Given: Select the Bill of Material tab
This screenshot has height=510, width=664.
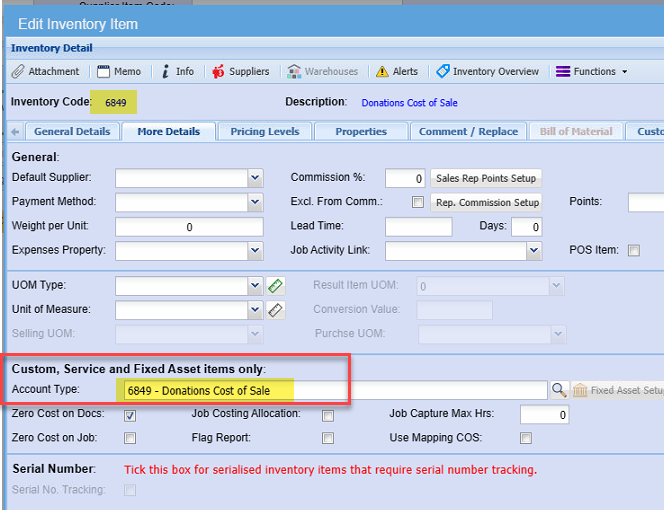Looking at the screenshot, I should [576, 131].
